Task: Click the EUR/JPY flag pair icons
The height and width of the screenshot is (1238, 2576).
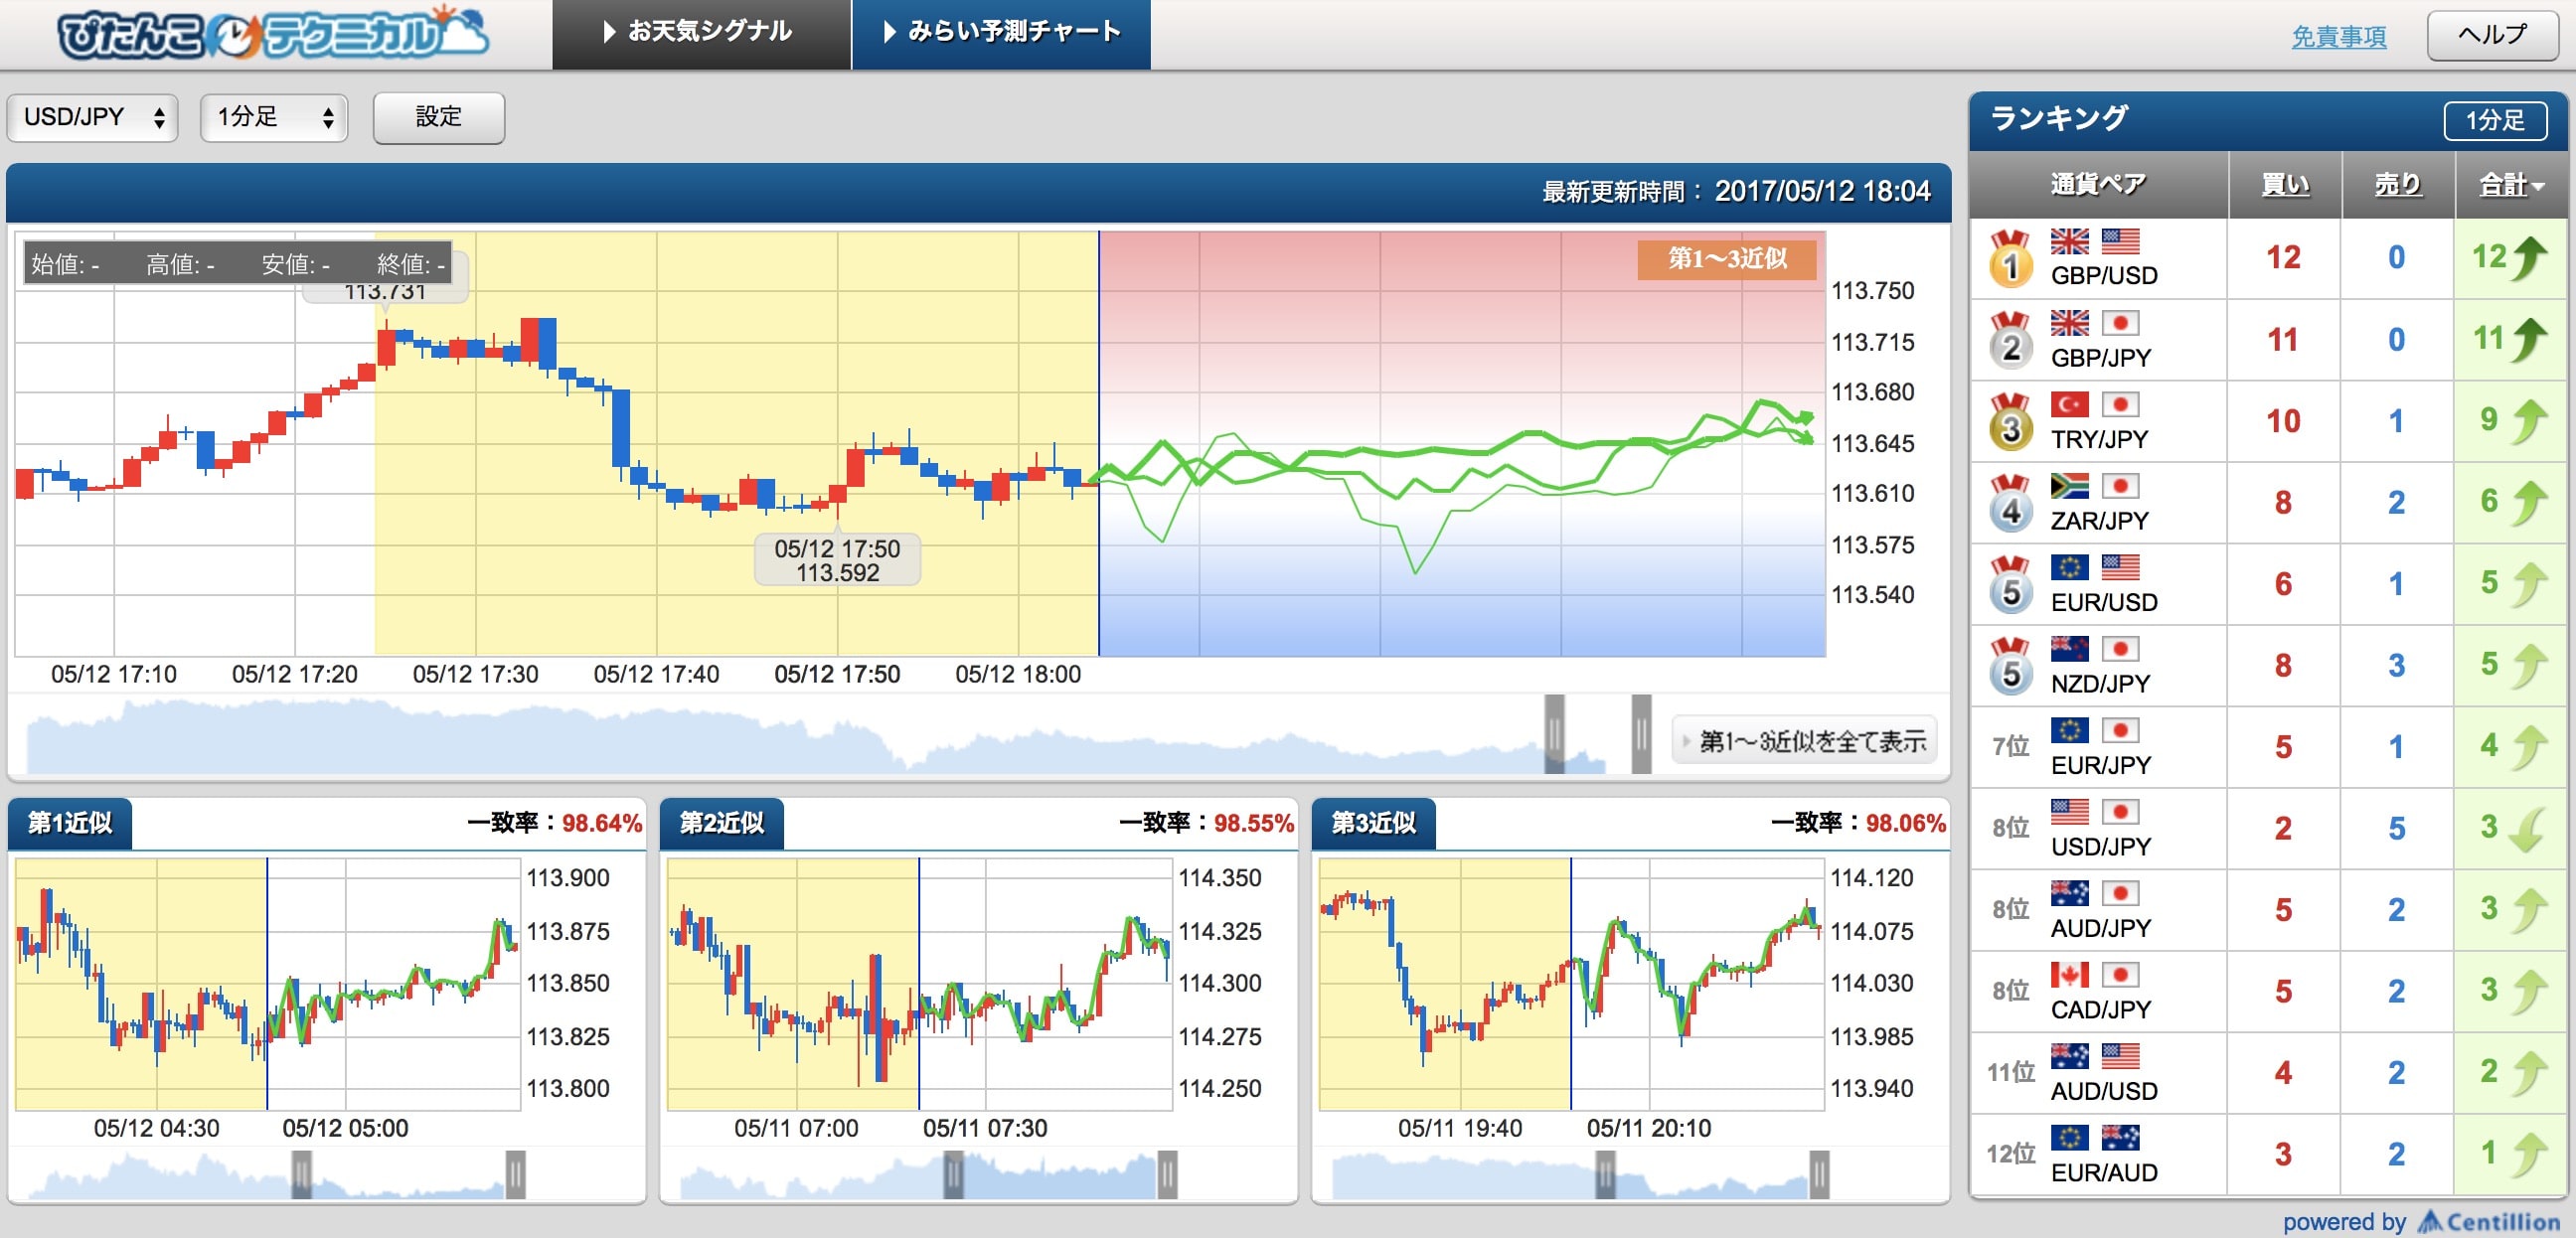Action: [2095, 731]
